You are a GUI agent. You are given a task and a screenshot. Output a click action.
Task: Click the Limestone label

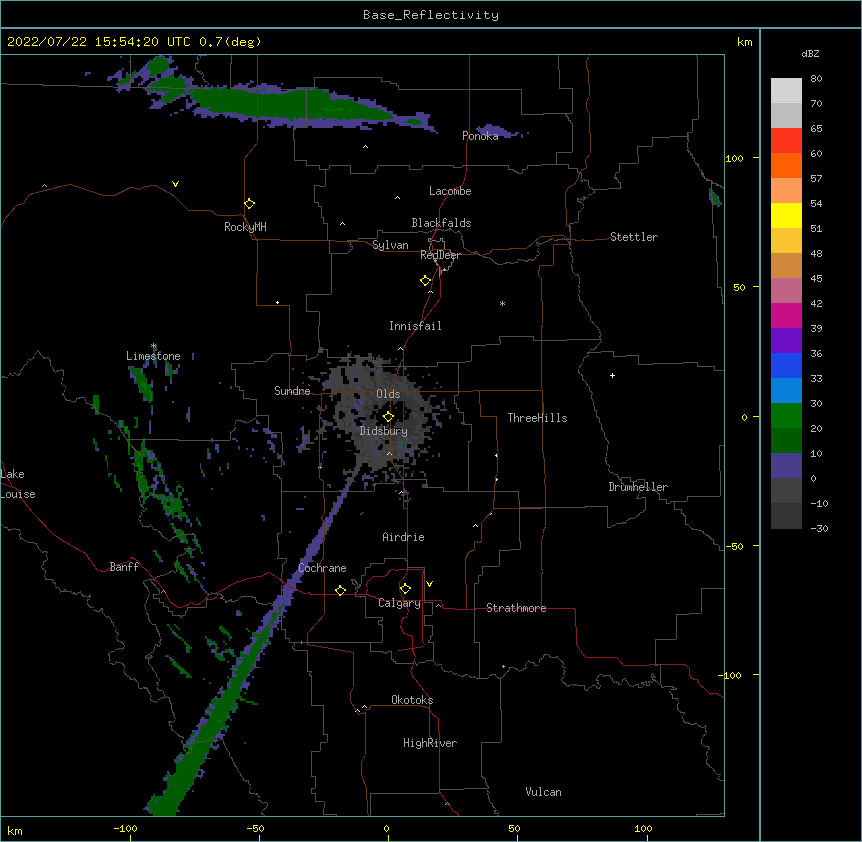pos(153,356)
